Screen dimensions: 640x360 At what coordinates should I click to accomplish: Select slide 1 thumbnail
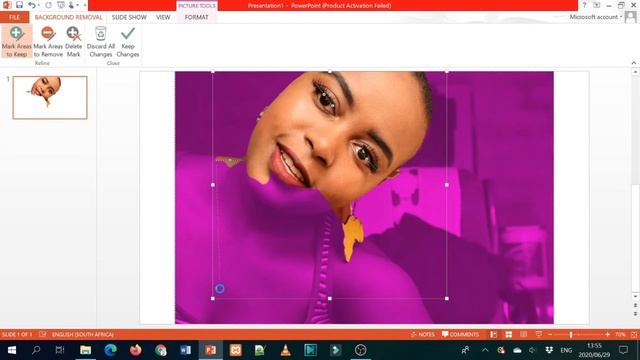50,98
